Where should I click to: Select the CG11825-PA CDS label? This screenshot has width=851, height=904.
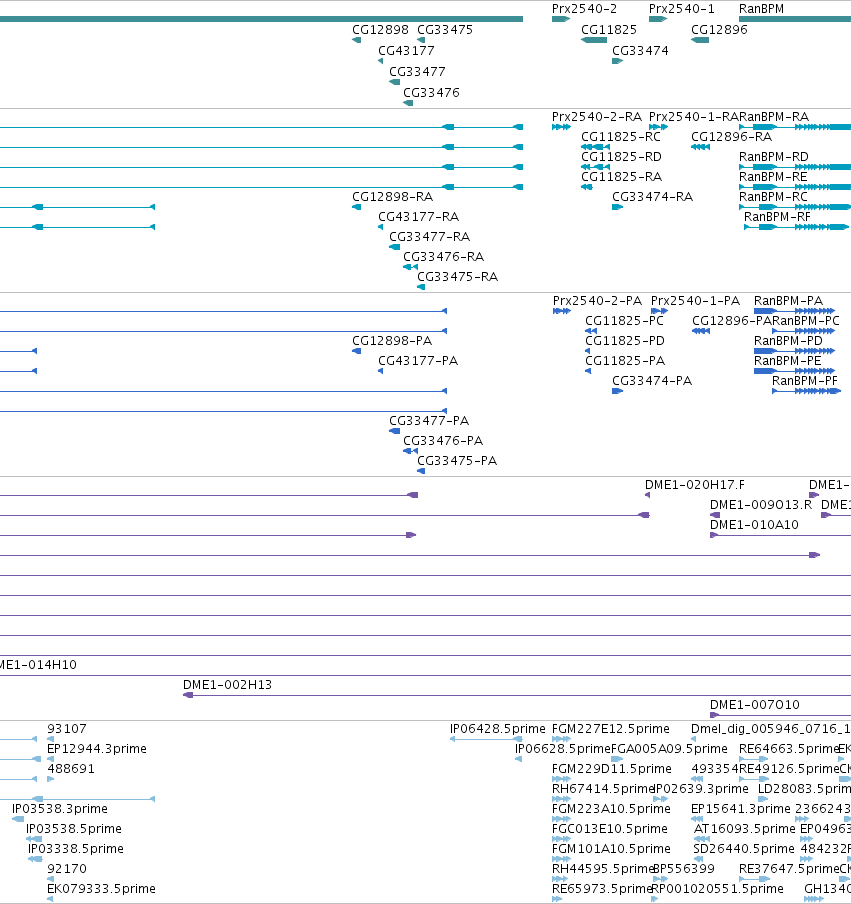coord(625,360)
